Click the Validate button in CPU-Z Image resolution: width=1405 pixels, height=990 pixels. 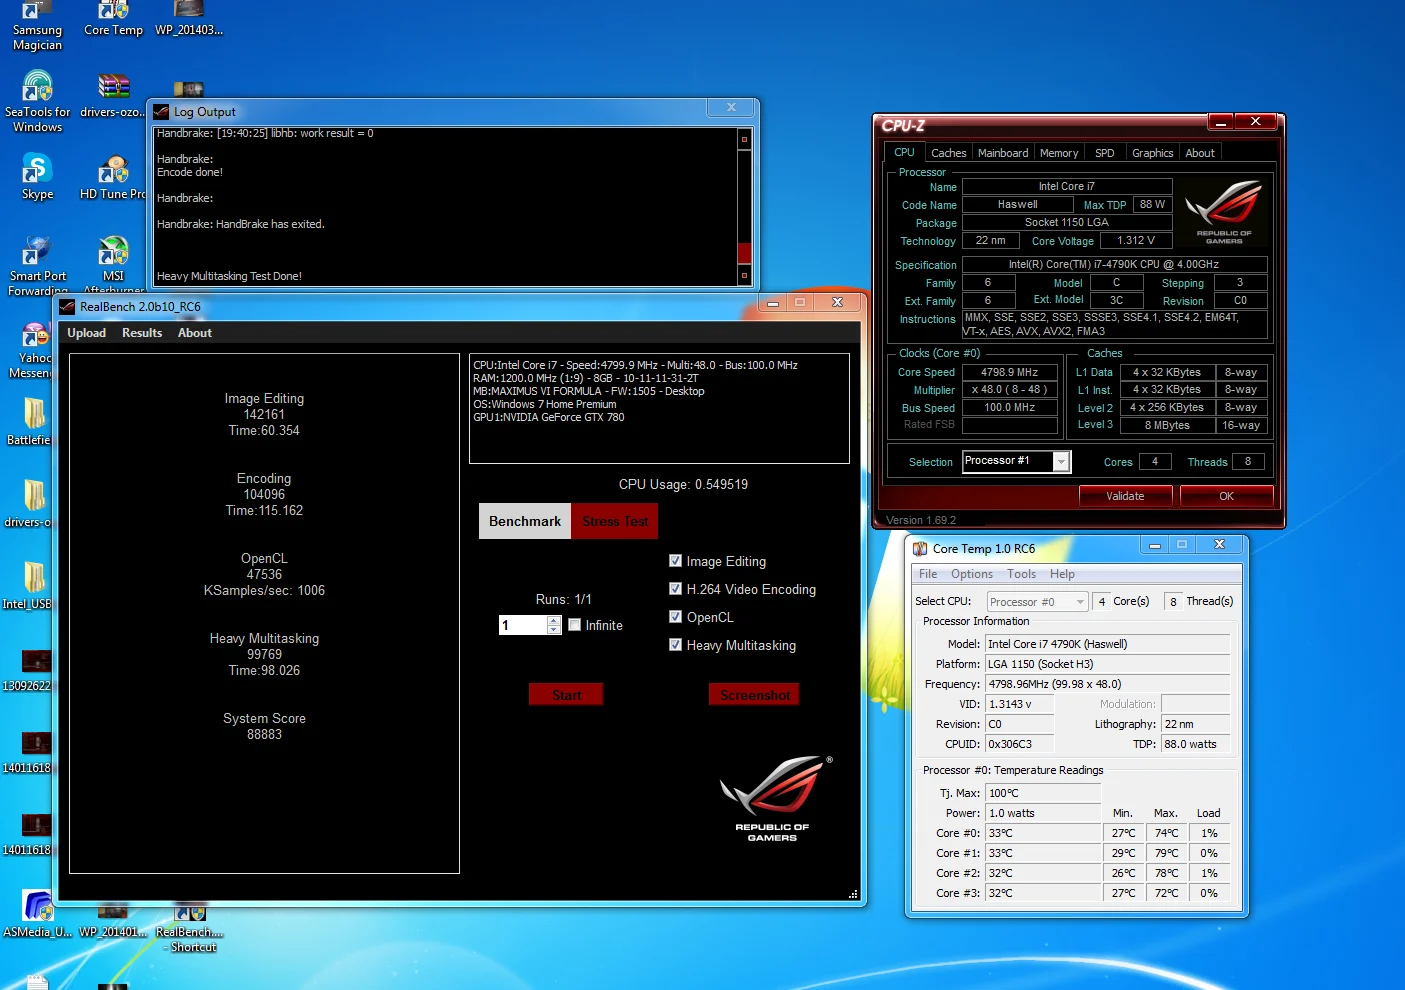tap(1125, 496)
